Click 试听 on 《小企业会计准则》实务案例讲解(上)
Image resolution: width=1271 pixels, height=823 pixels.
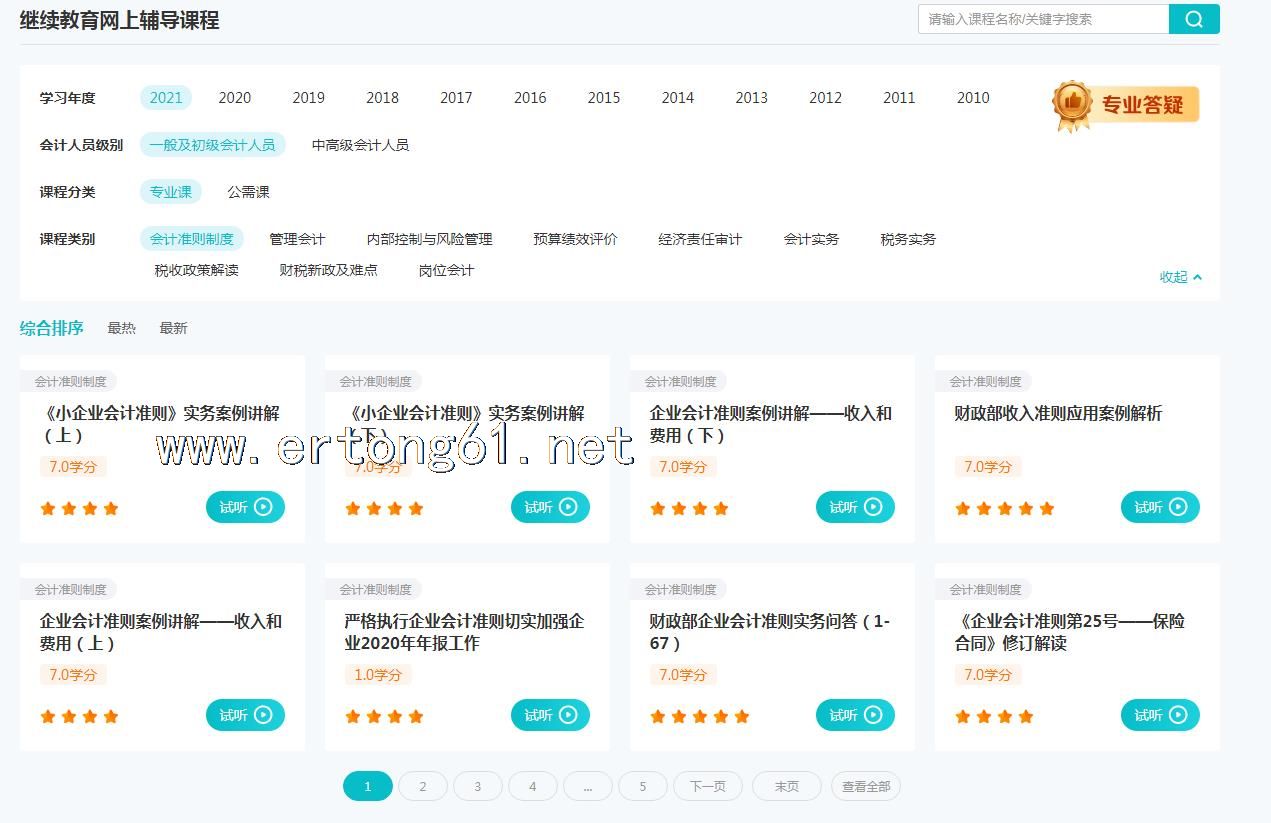click(x=245, y=507)
